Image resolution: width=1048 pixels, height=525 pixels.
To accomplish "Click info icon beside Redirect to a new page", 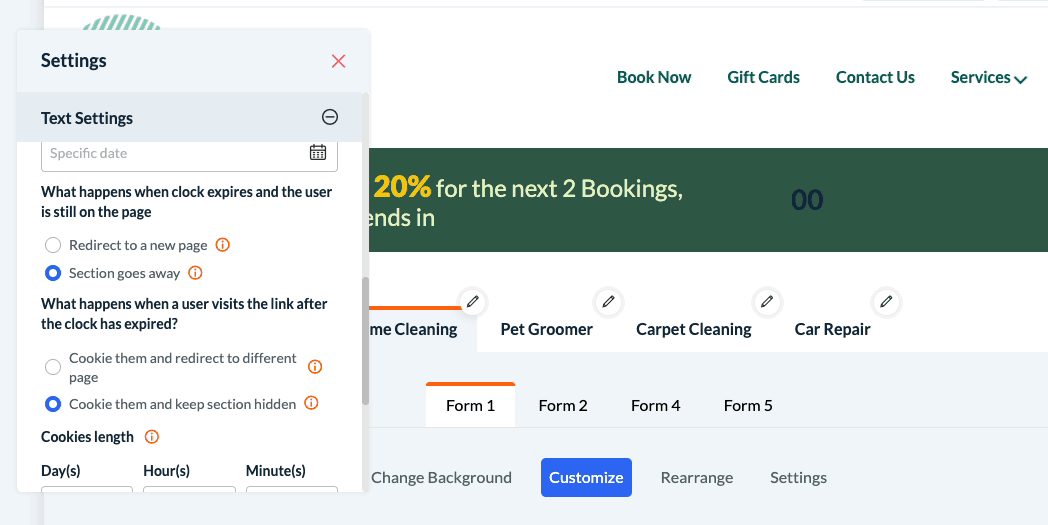I will (x=223, y=245).
